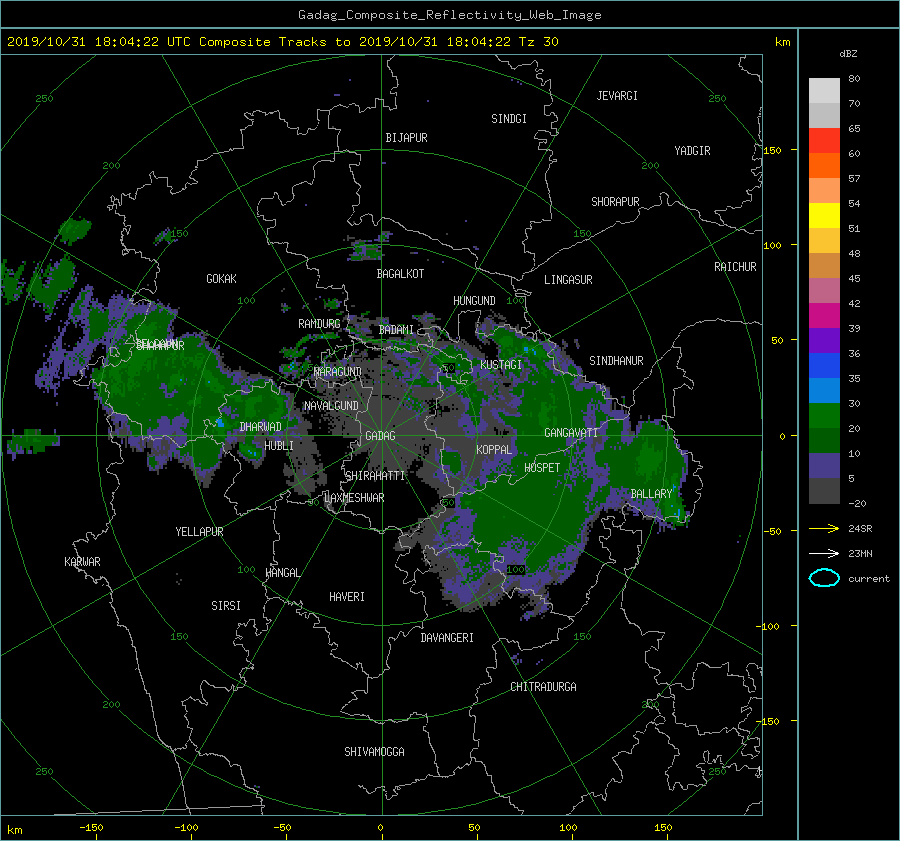Click the 'HAVERI' city label
The image size is (900, 841).
[x=347, y=597]
